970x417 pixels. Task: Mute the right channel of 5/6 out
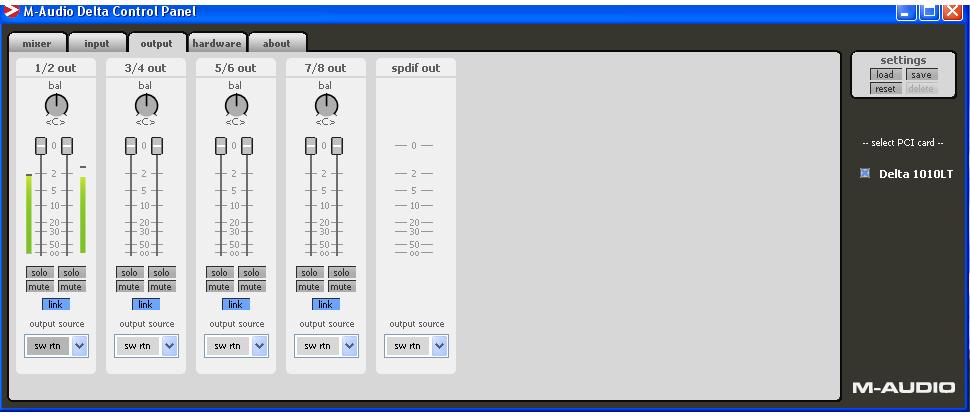tap(252, 287)
